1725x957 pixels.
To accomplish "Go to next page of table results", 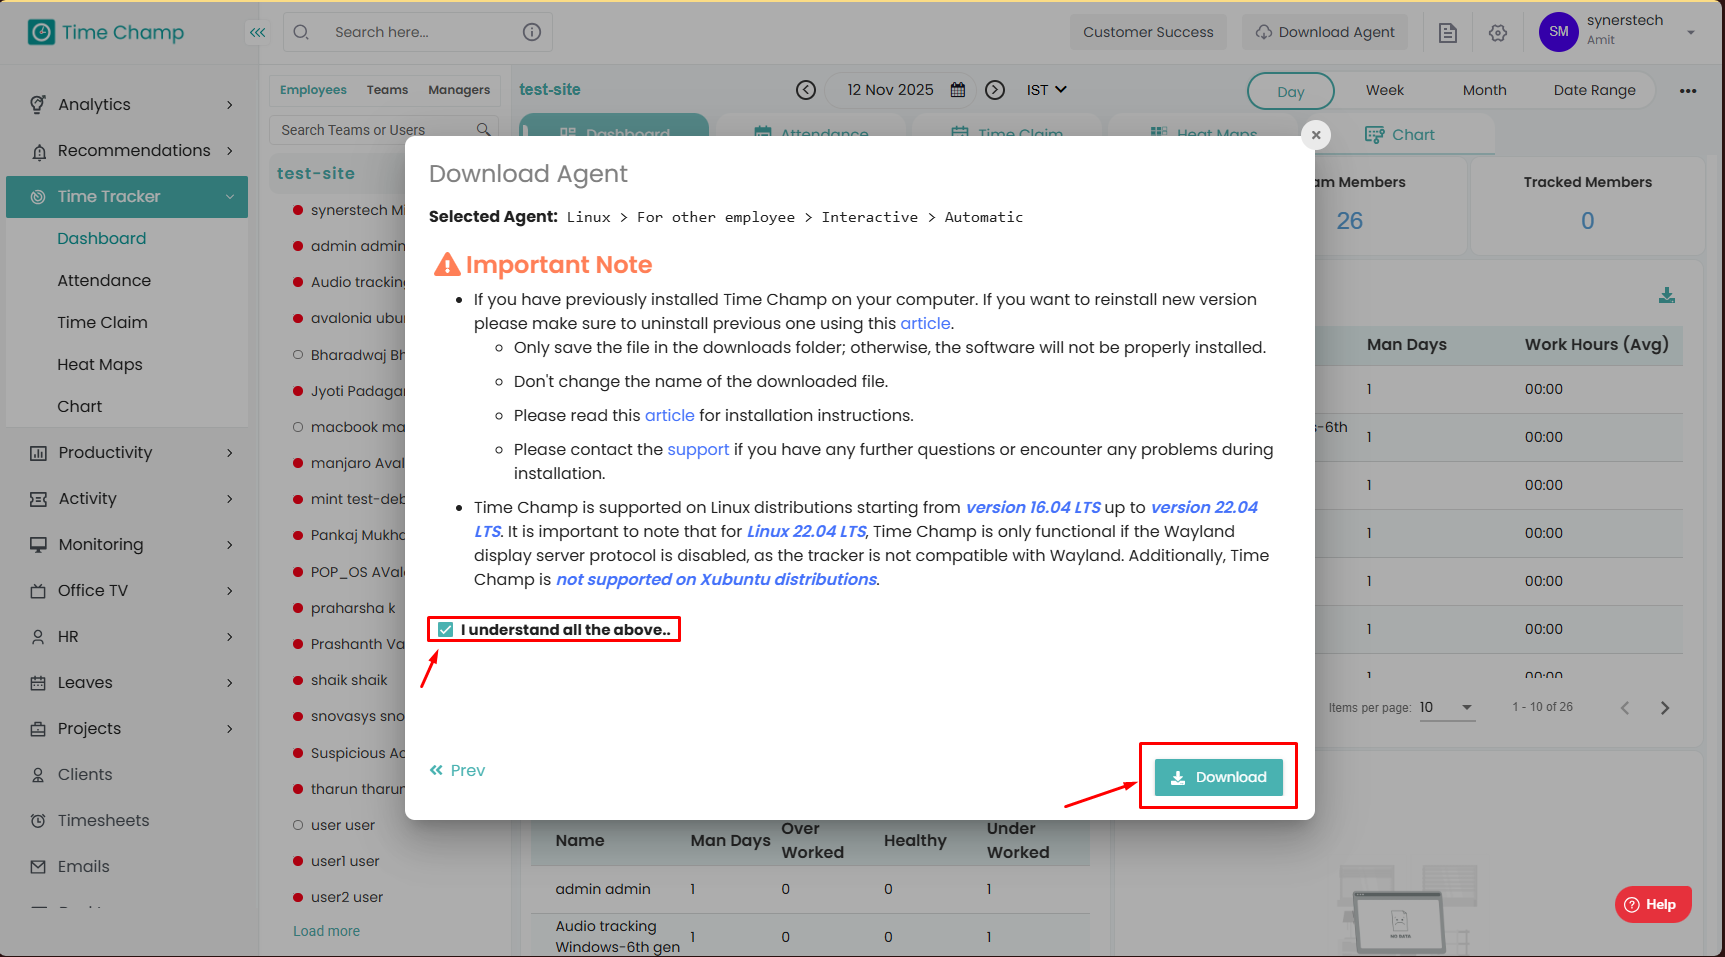I will tap(1665, 708).
